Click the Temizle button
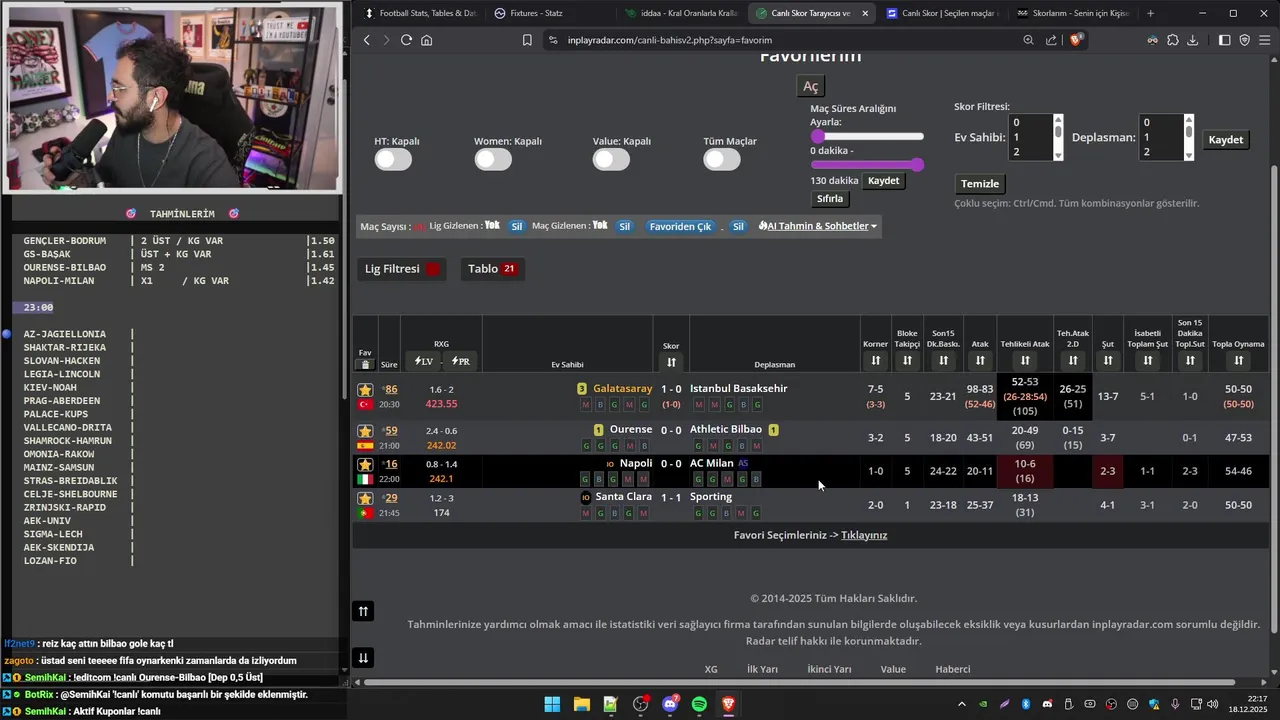This screenshot has width=1280, height=720. [x=980, y=184]
